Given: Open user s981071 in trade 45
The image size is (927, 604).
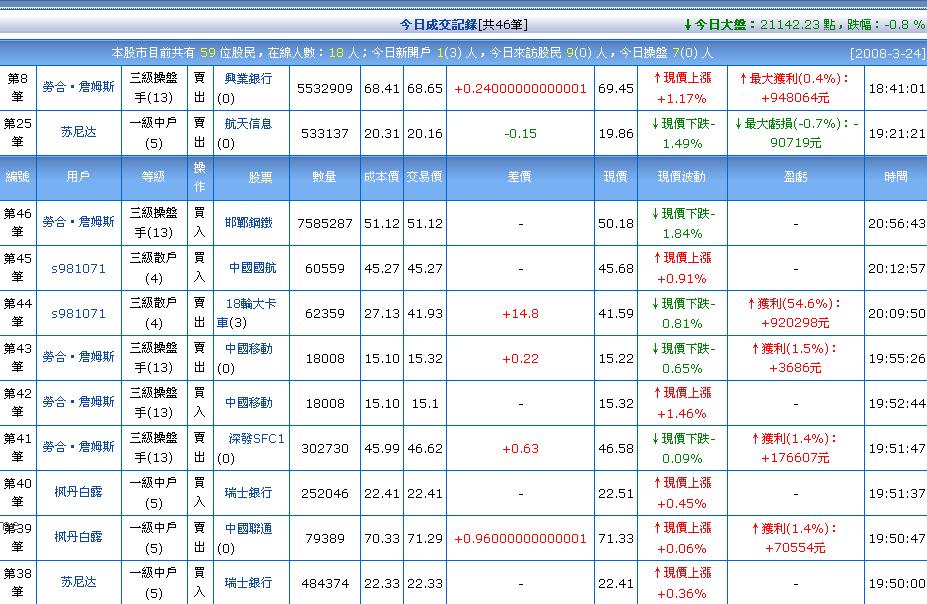Looking at the screenshot, I should tap(78, 268).
